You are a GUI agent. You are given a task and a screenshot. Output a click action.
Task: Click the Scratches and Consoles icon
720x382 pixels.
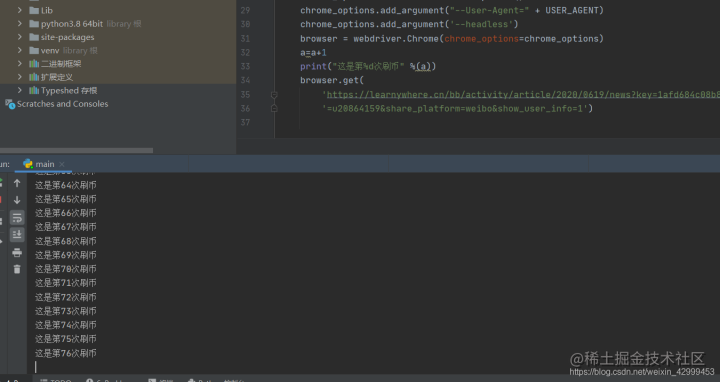click(x=10, y=104)
